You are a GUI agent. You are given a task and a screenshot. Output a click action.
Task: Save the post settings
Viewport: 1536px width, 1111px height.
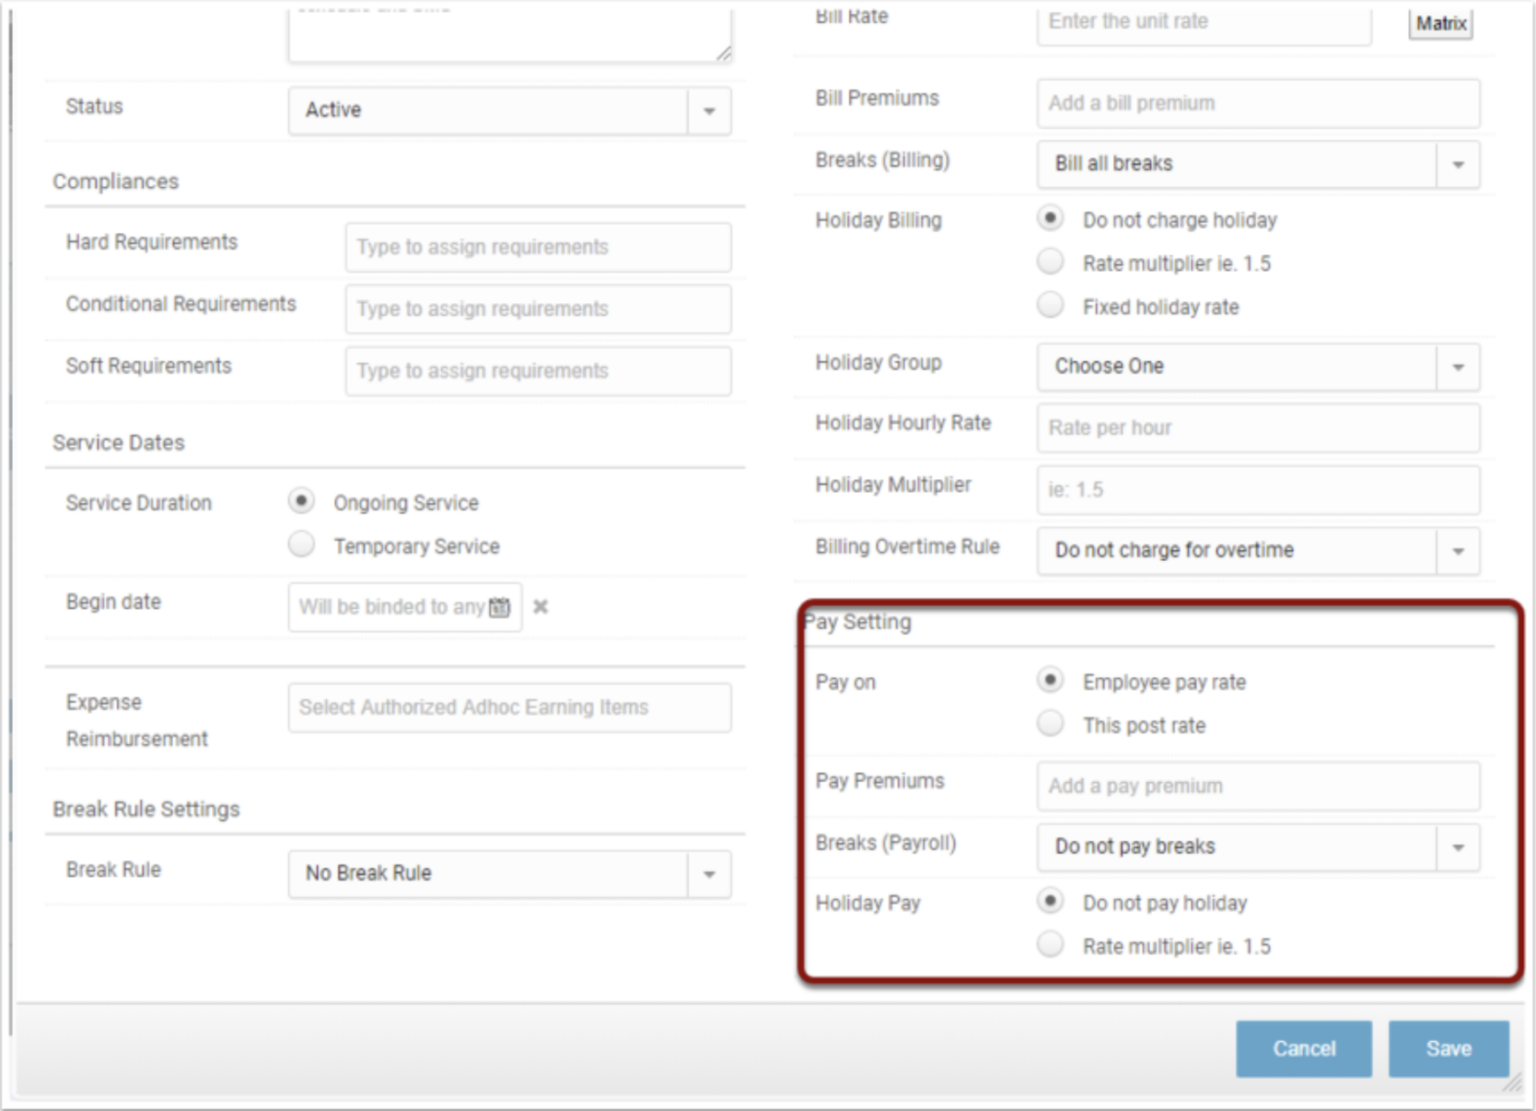pyautogui.click(x=1448, y=1048)
